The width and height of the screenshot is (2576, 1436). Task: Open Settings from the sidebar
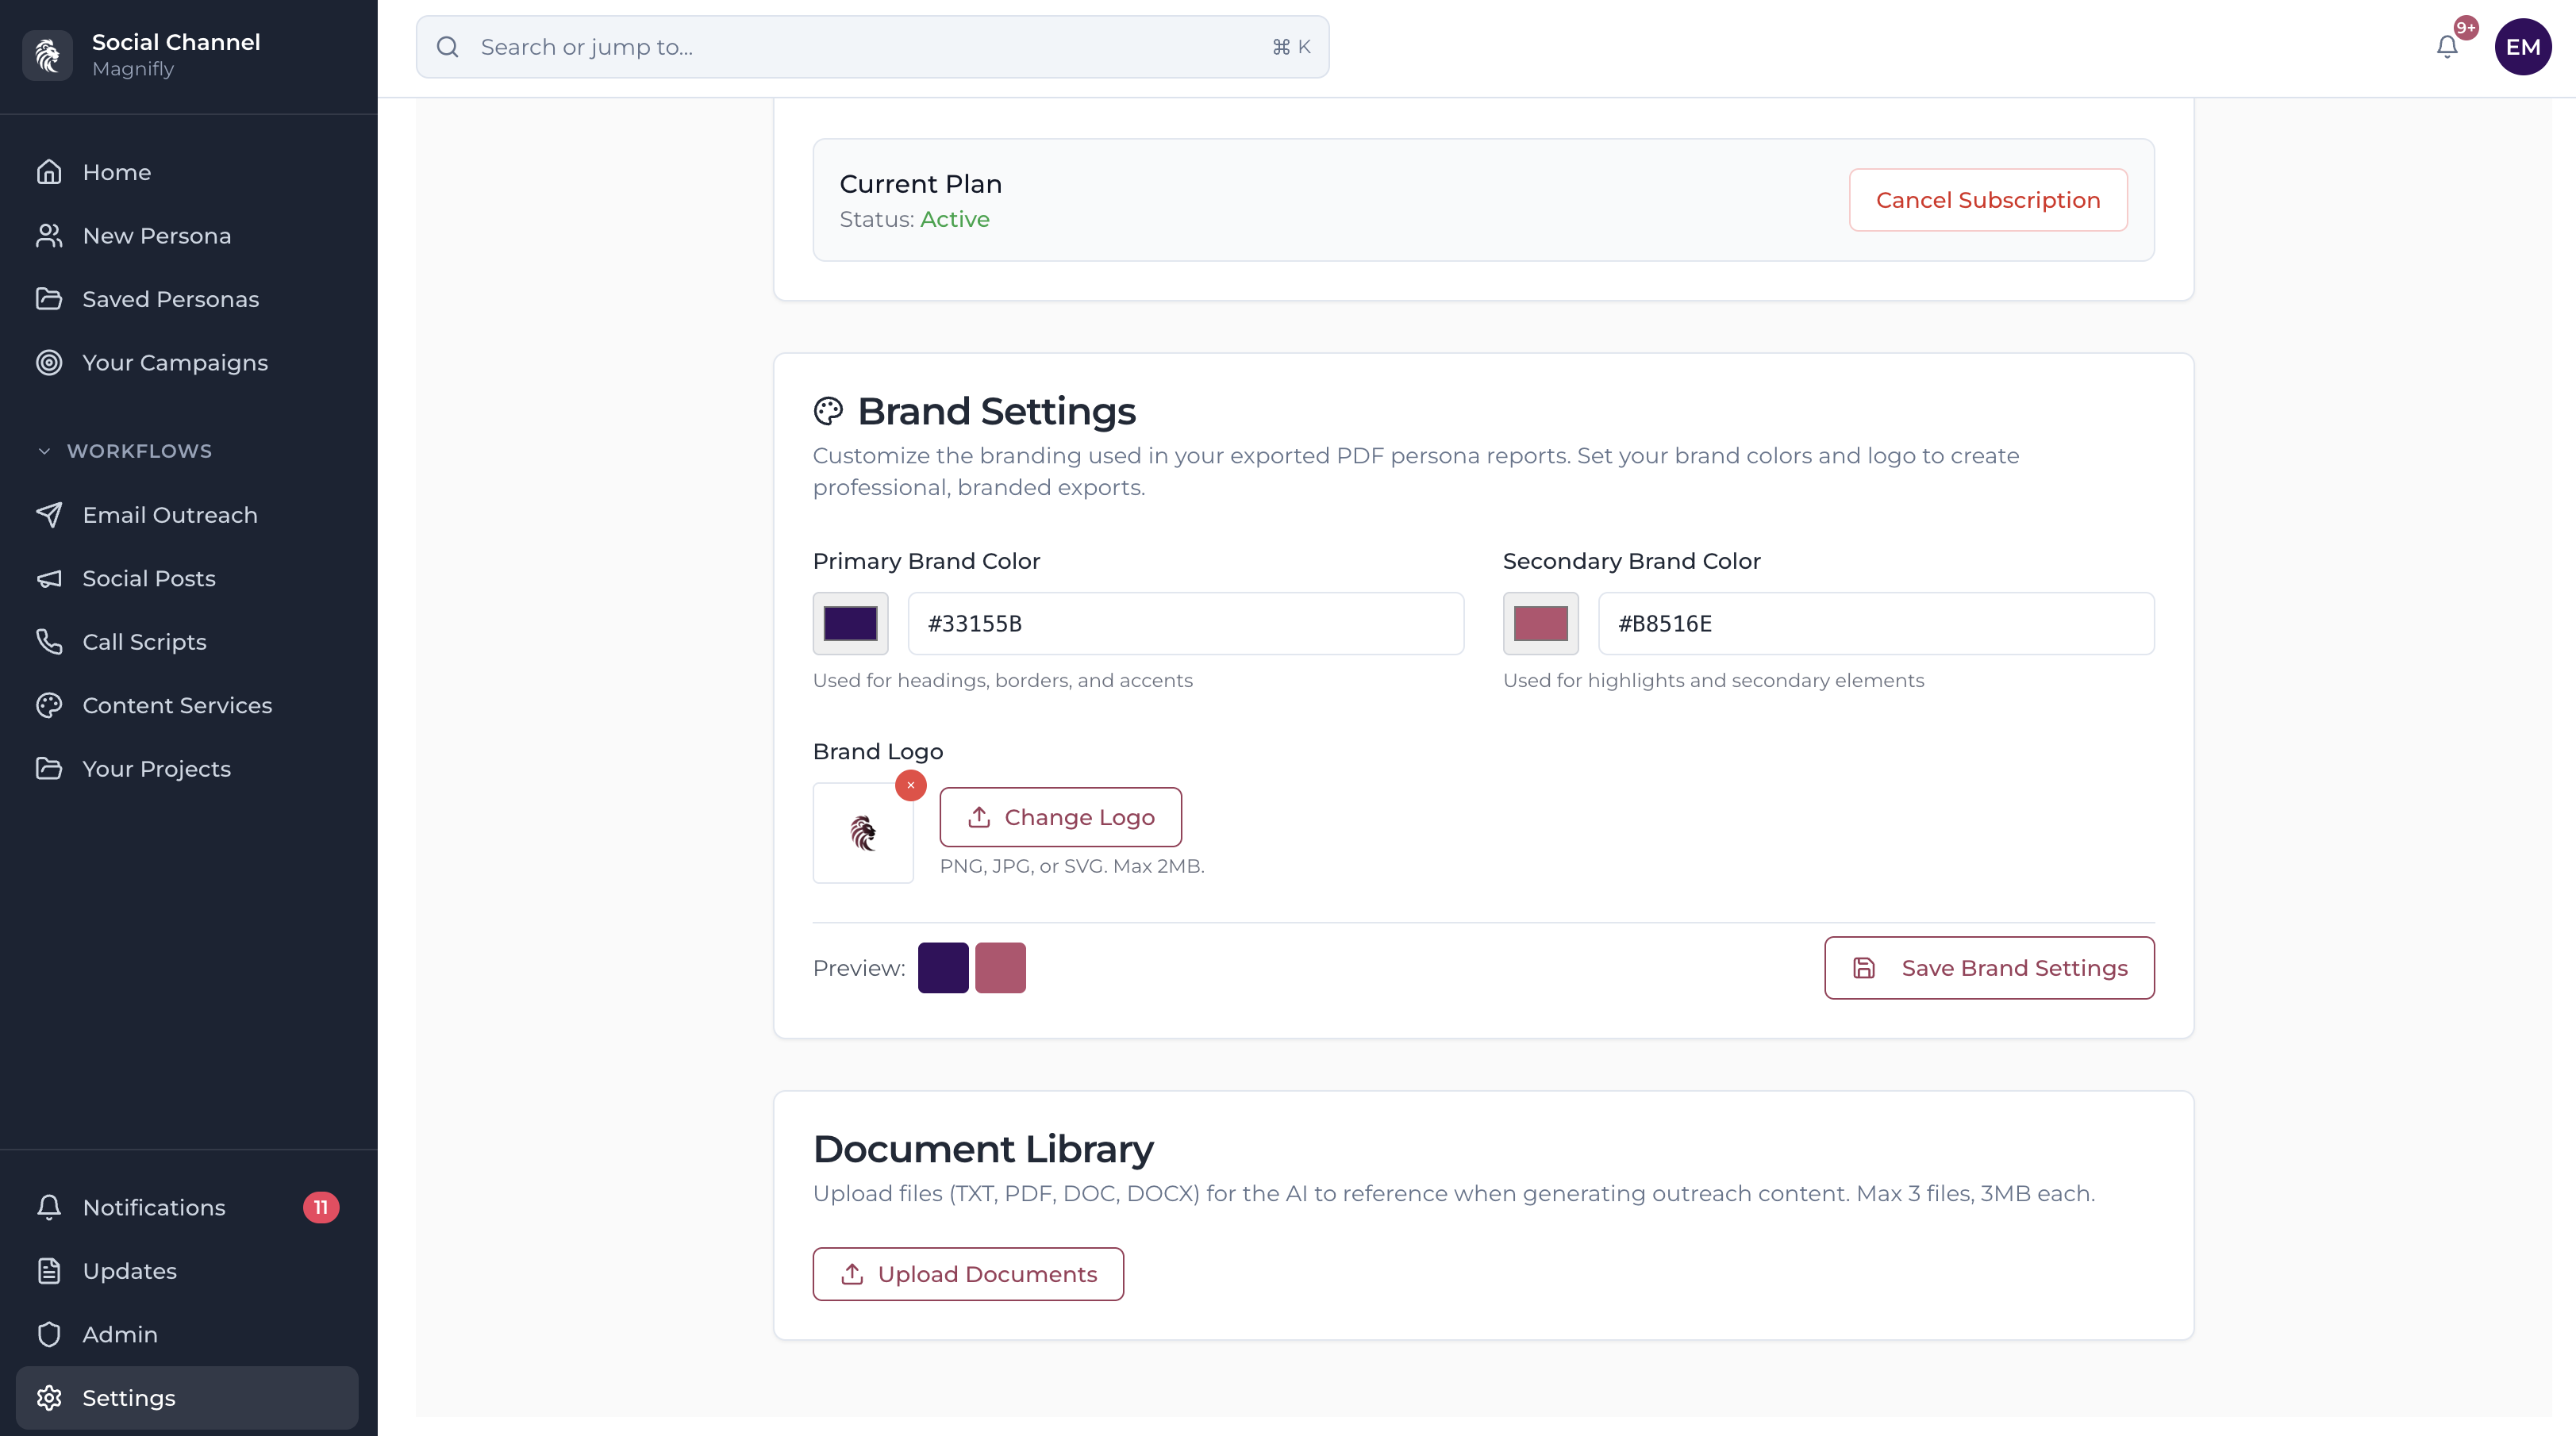click(129, 1397)
